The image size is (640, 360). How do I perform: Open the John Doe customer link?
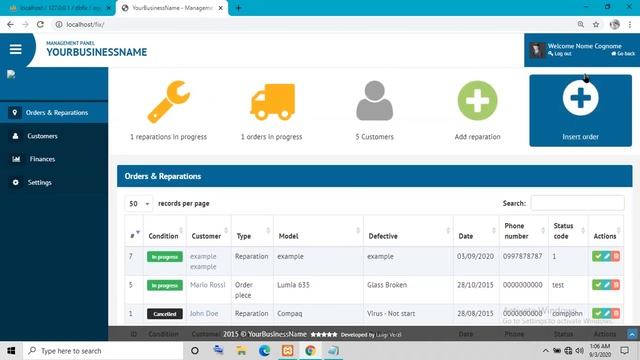coord(204,313)
